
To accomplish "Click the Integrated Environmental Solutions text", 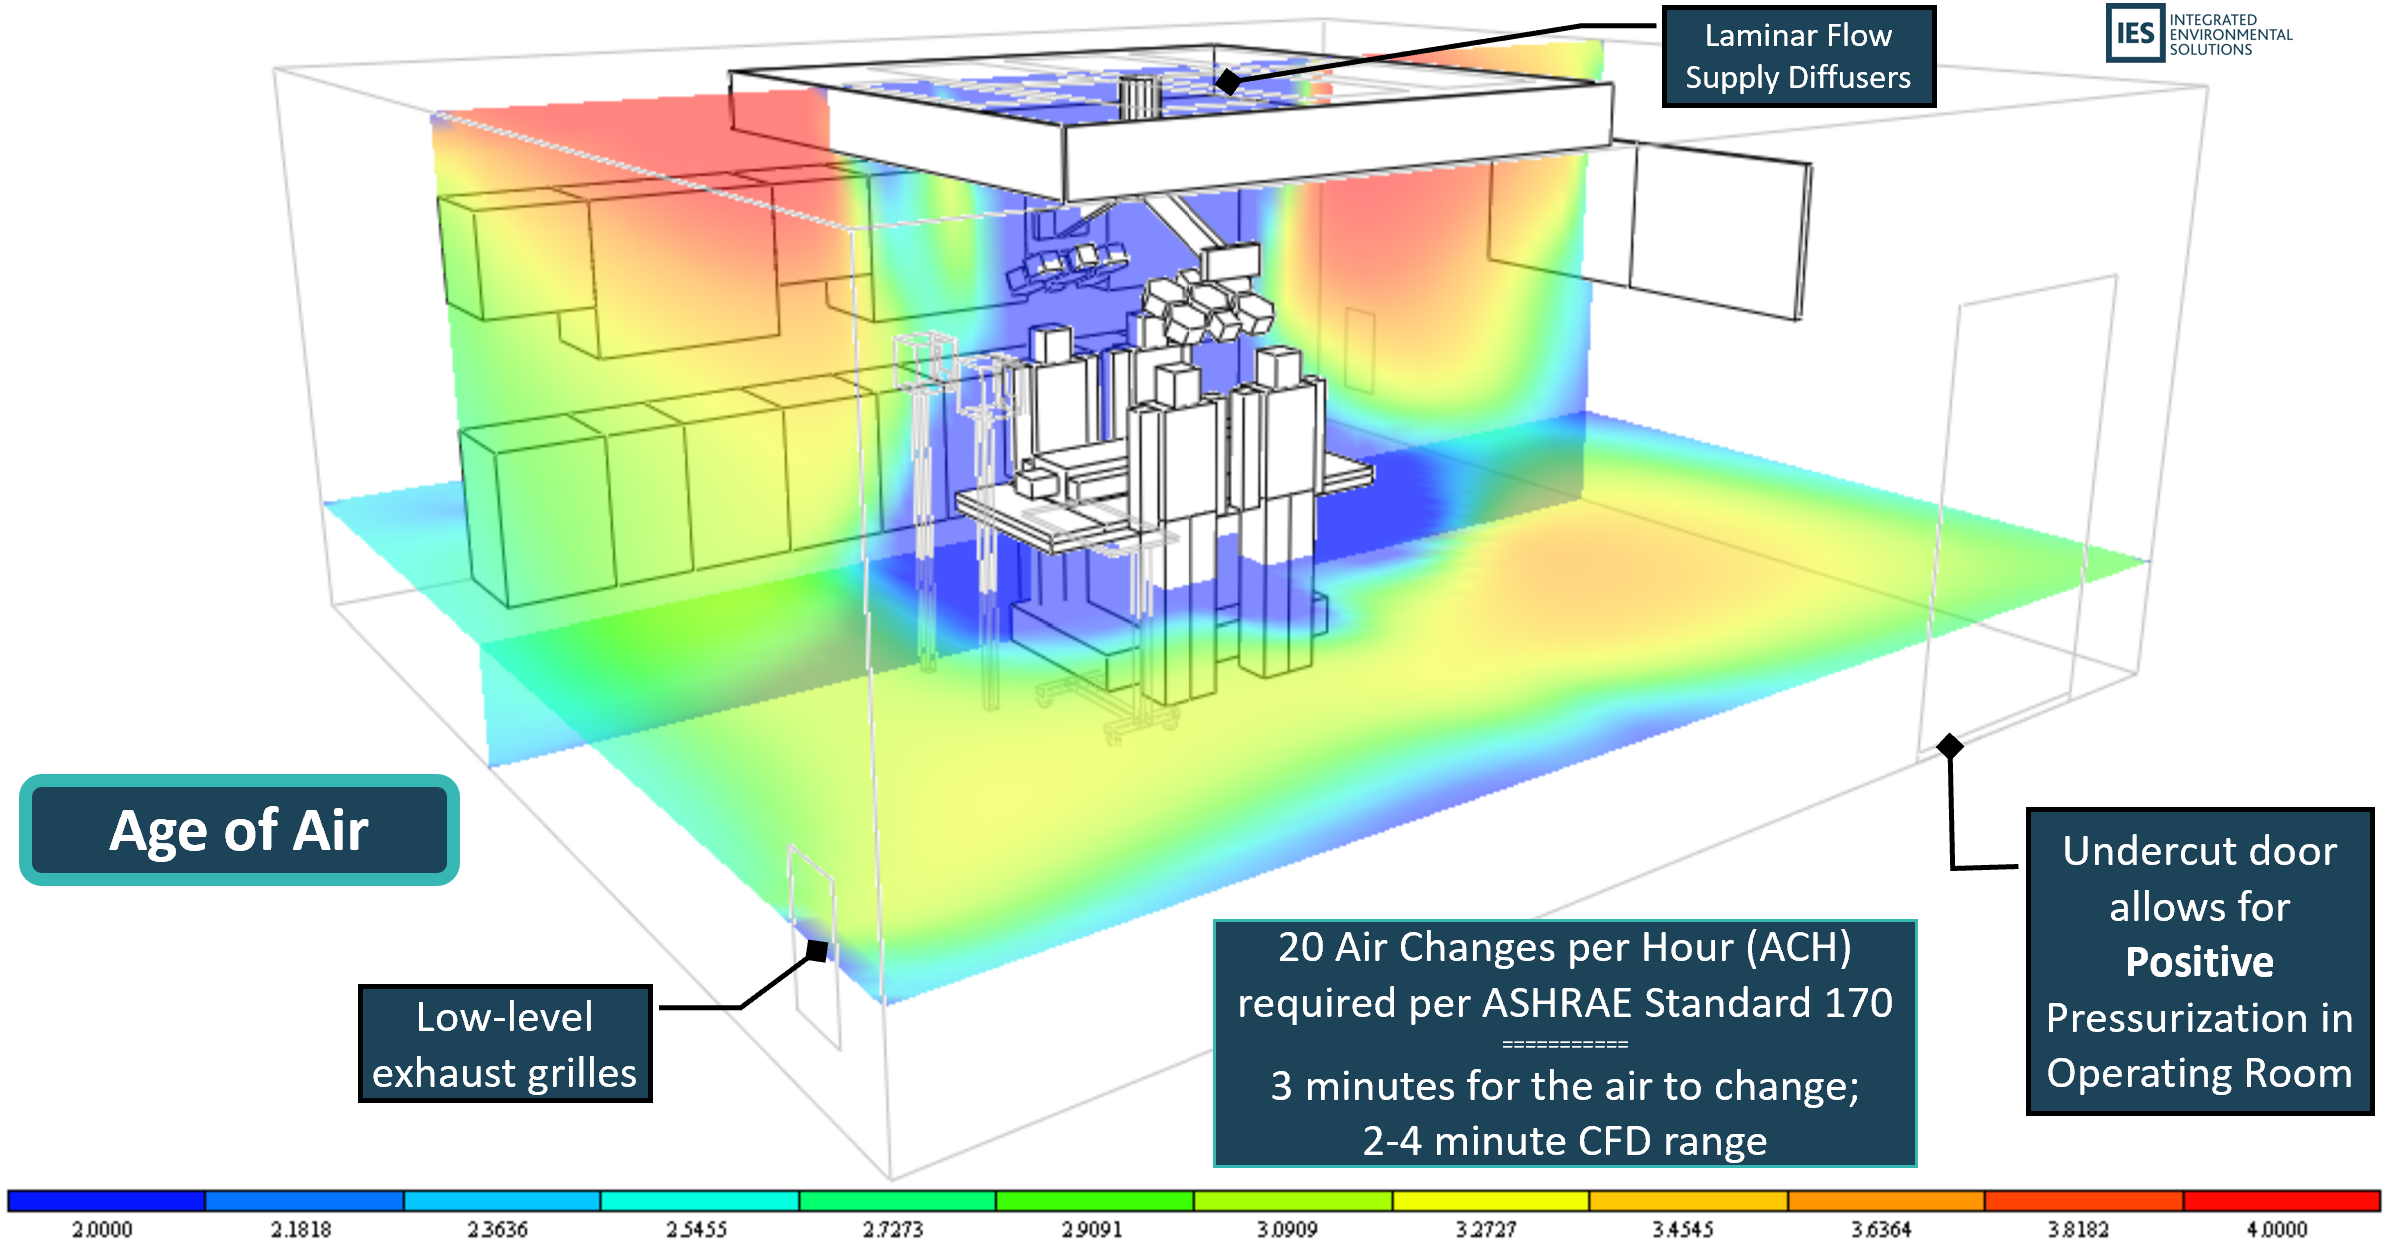I will [2229, 34].
